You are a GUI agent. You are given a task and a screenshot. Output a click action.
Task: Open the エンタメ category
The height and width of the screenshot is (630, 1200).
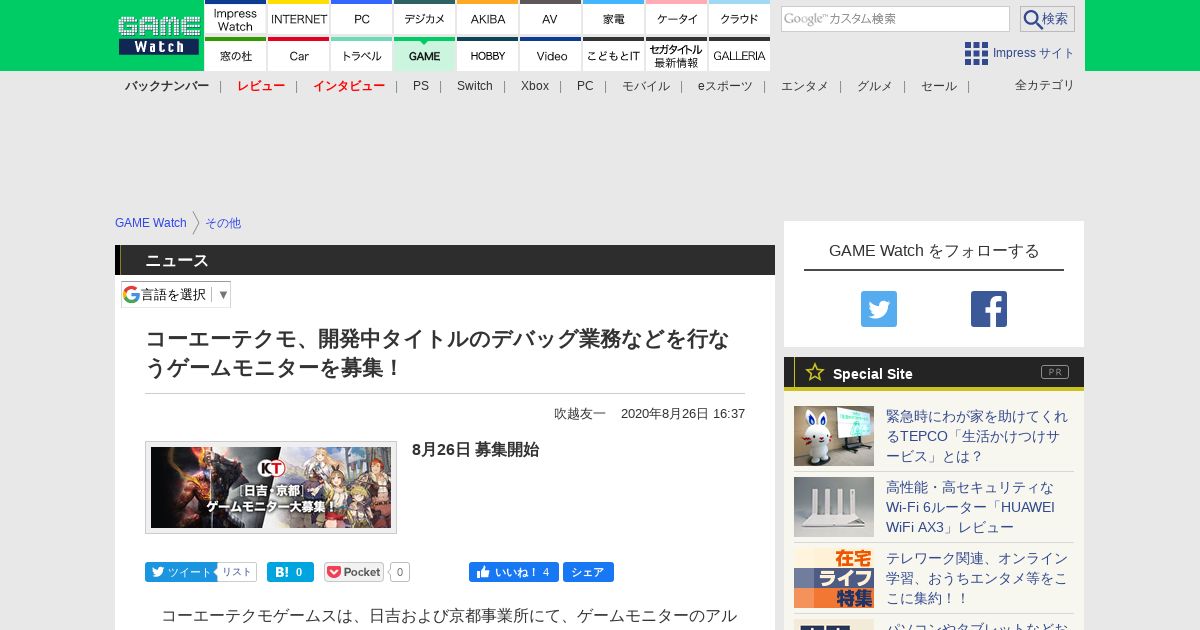805,86
